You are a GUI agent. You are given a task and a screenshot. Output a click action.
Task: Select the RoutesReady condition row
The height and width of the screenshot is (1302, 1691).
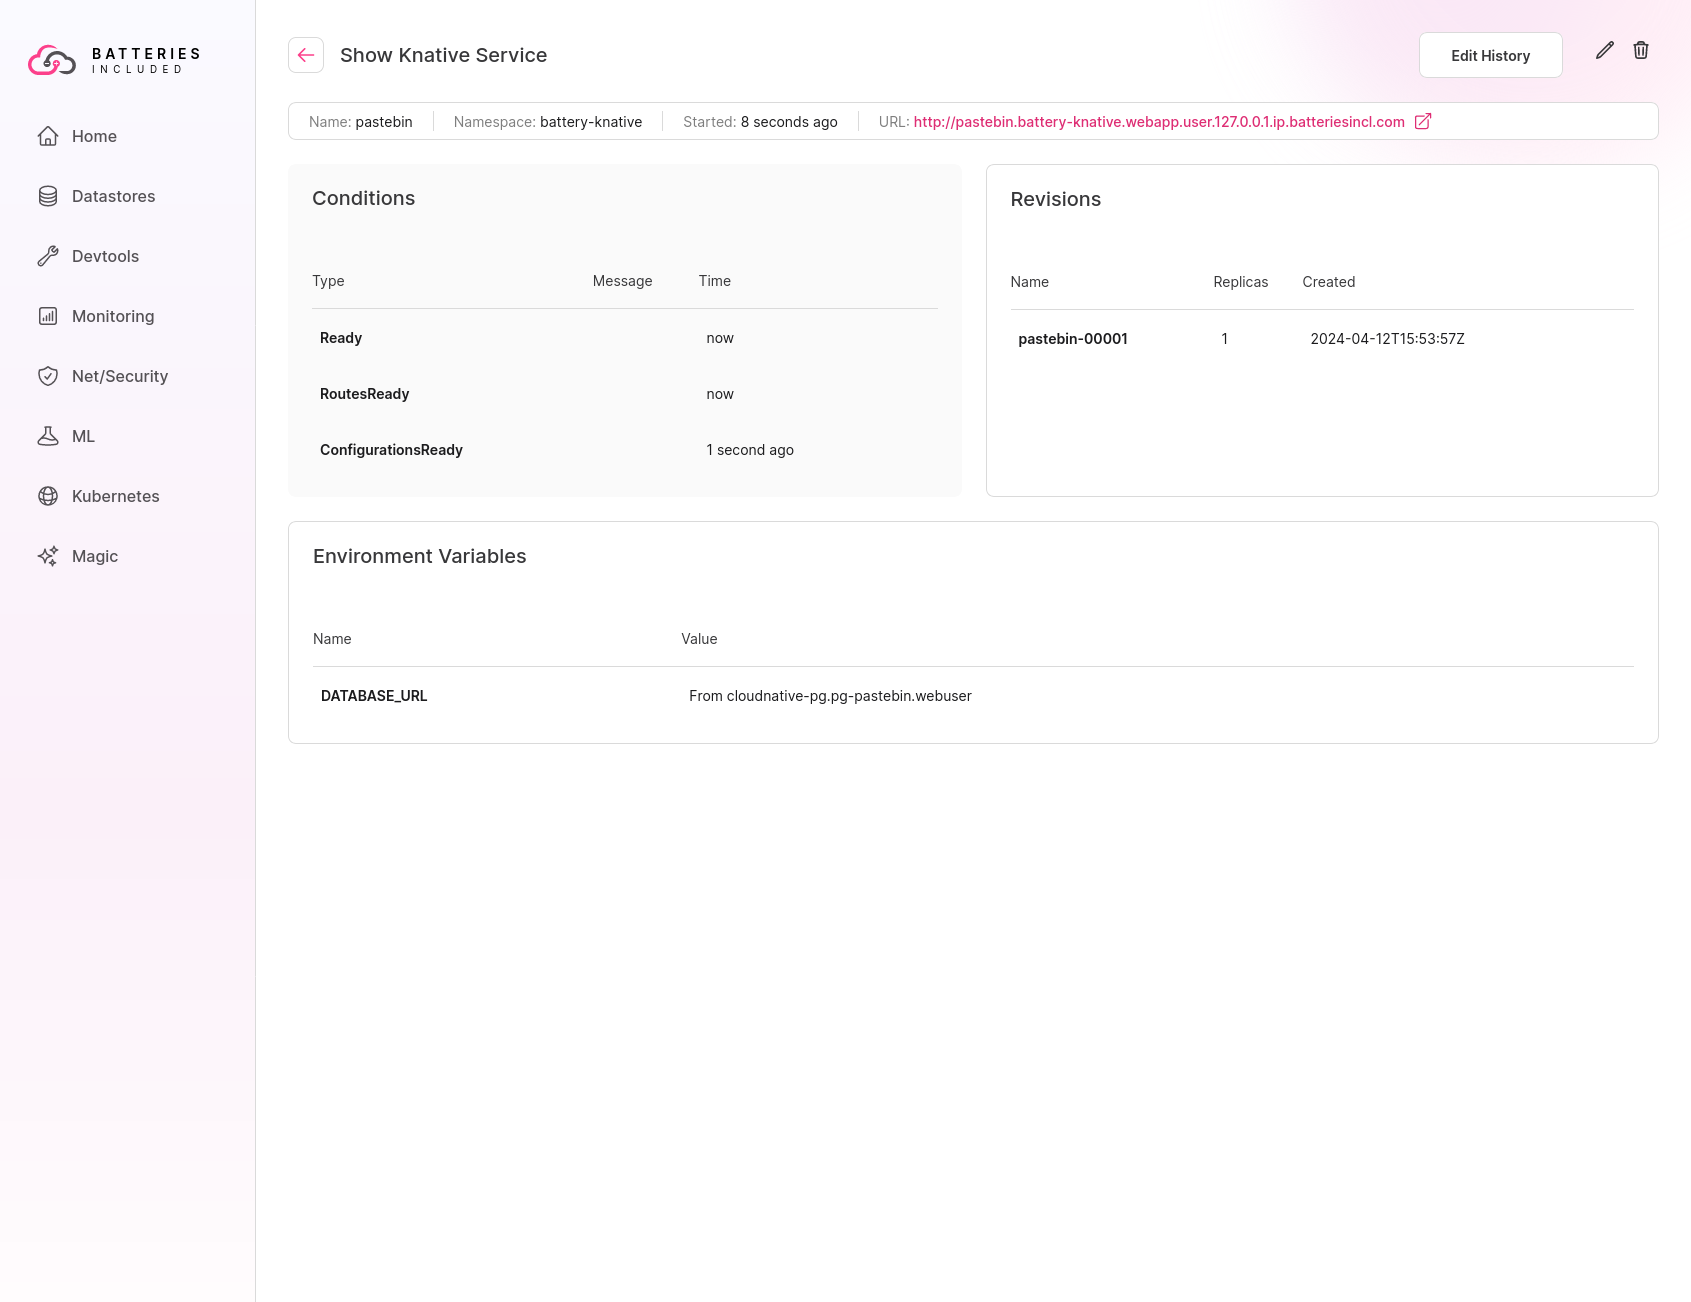click(x=365, y=394)
